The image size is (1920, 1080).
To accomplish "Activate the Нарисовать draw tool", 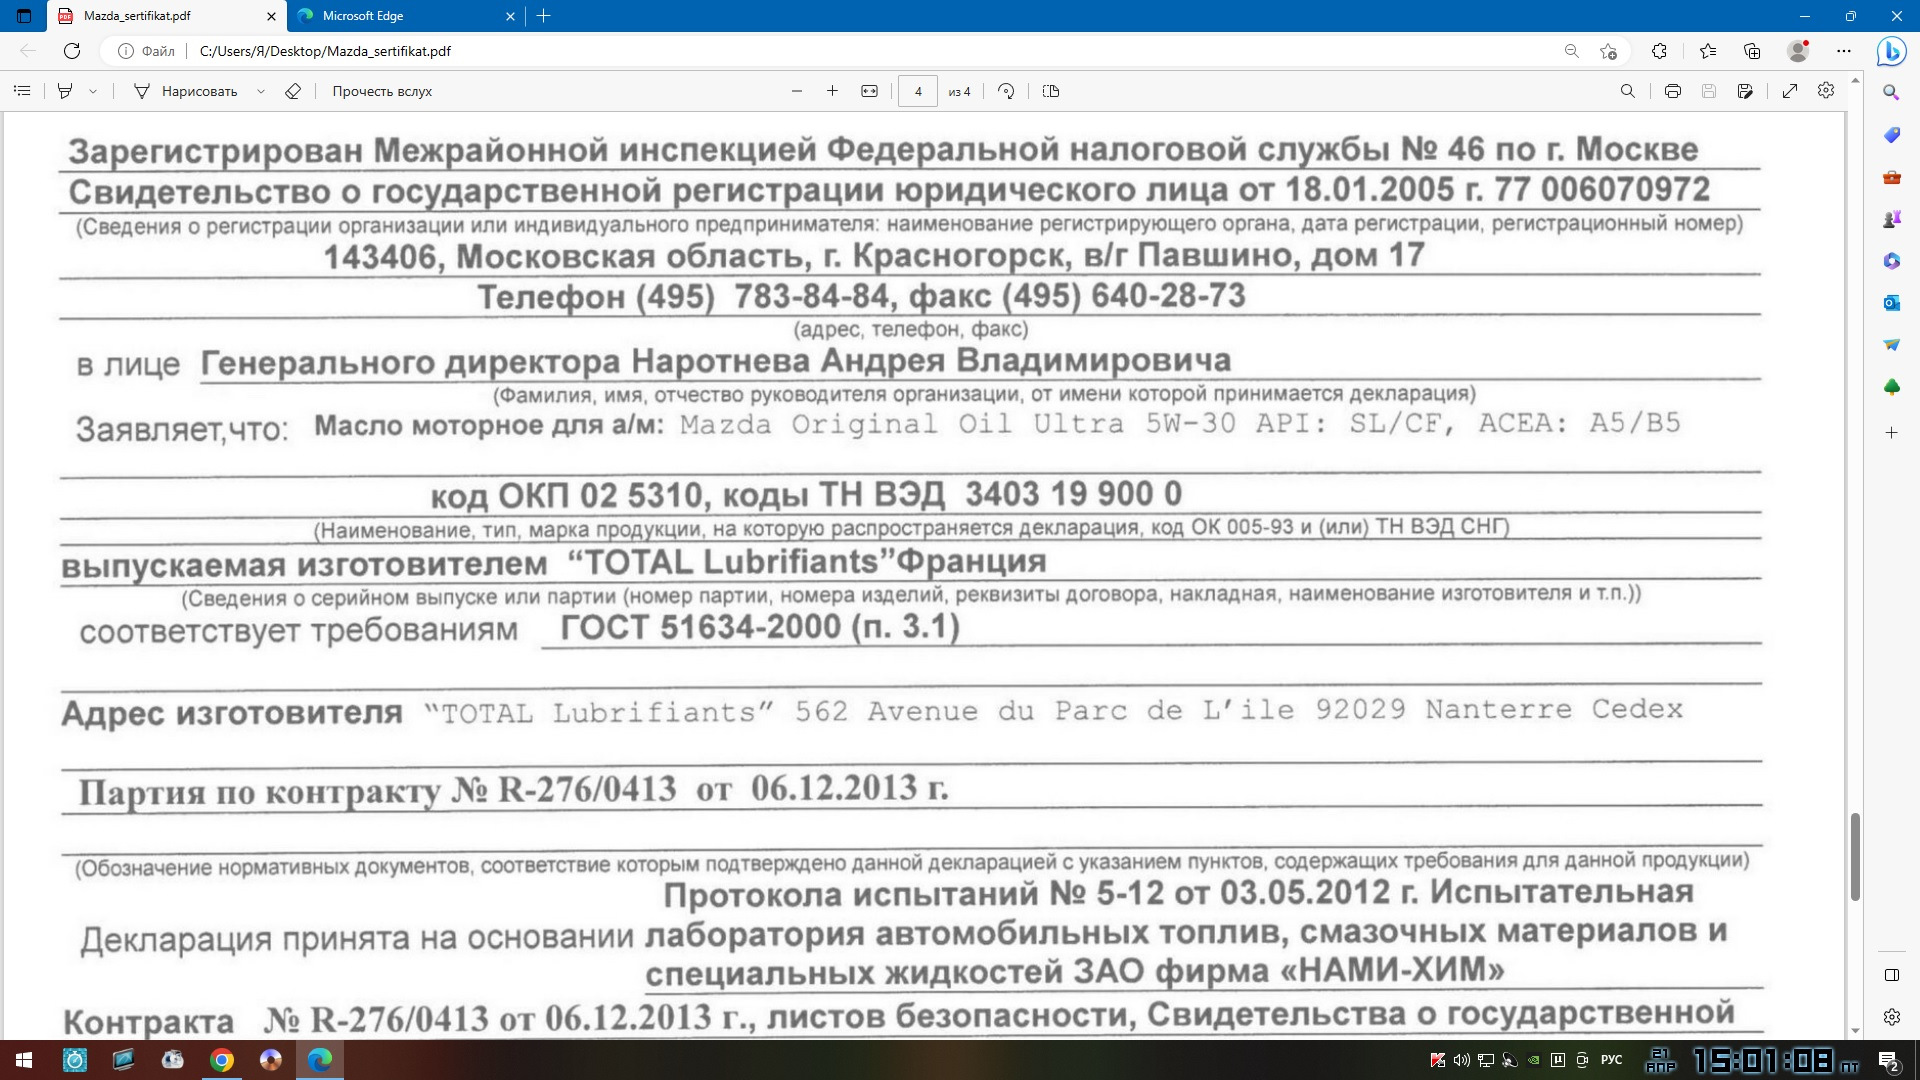I will point(186,91).
